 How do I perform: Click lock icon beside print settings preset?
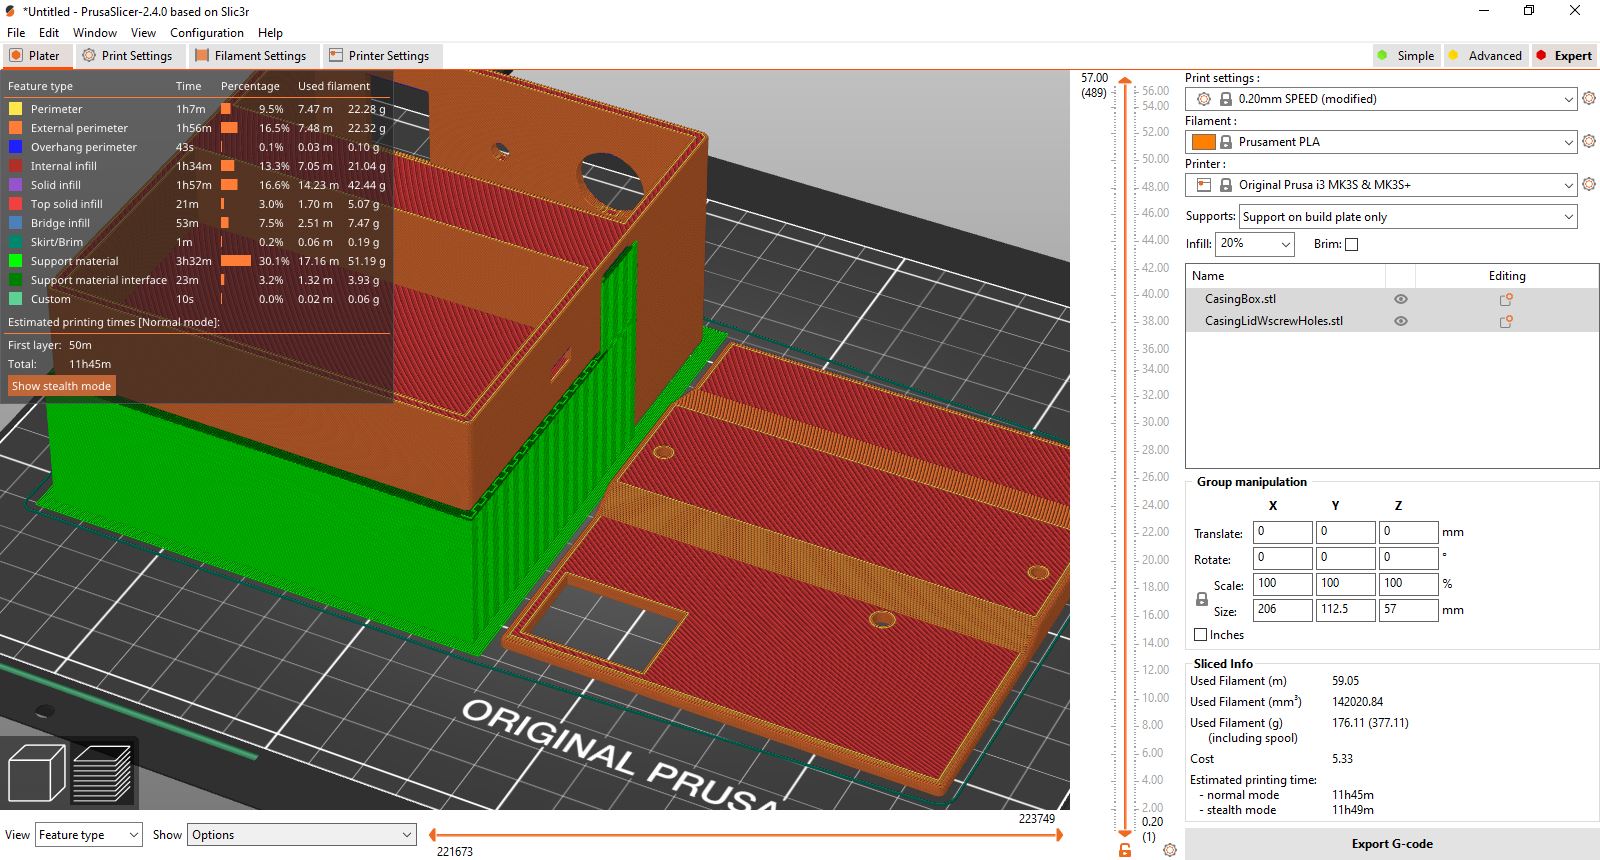pos(1225,99)
